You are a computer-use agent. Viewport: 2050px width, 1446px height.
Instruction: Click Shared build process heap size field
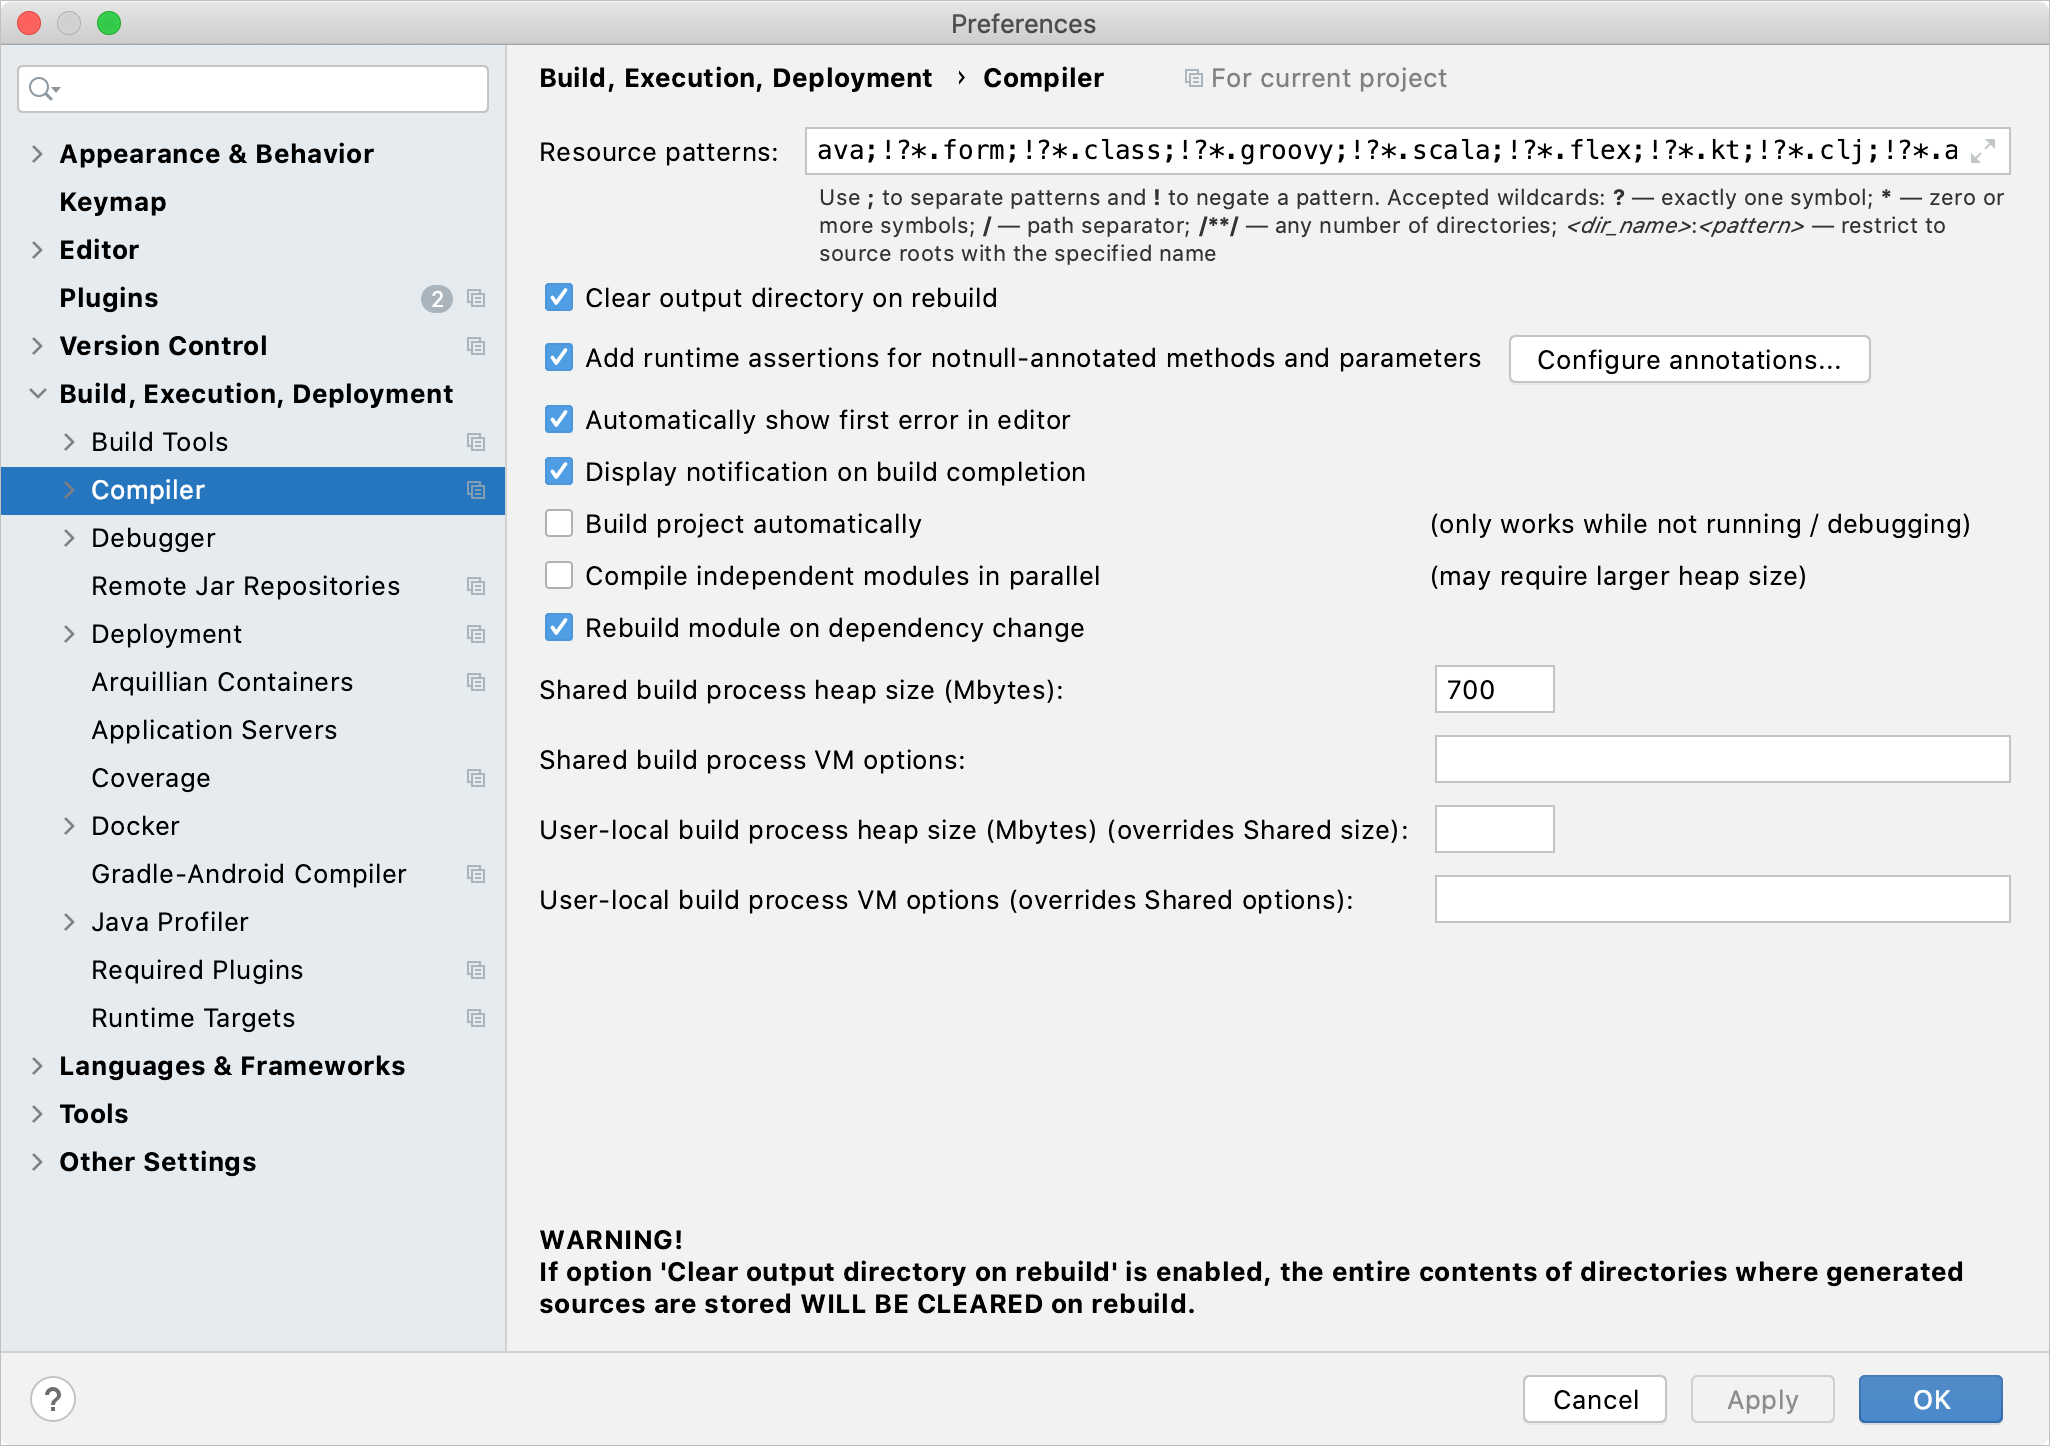tap(1494, 689)
